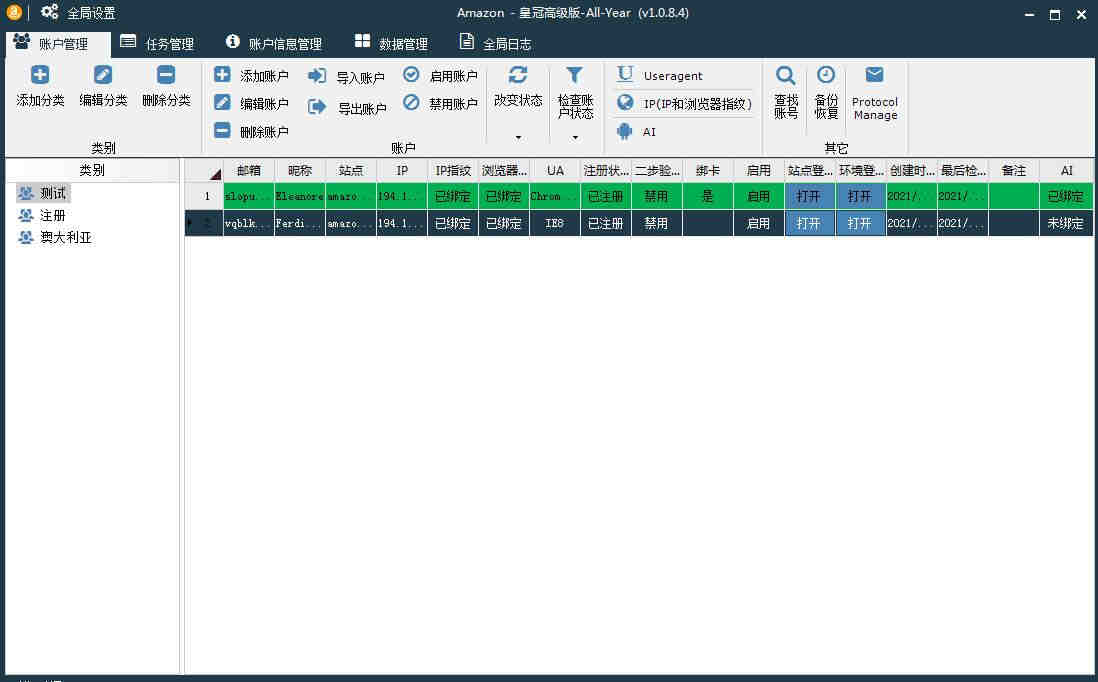Click the Disable Account (禁用账户) ban icon
This screenshot has width=1098, height=682.
pos(411,102)
